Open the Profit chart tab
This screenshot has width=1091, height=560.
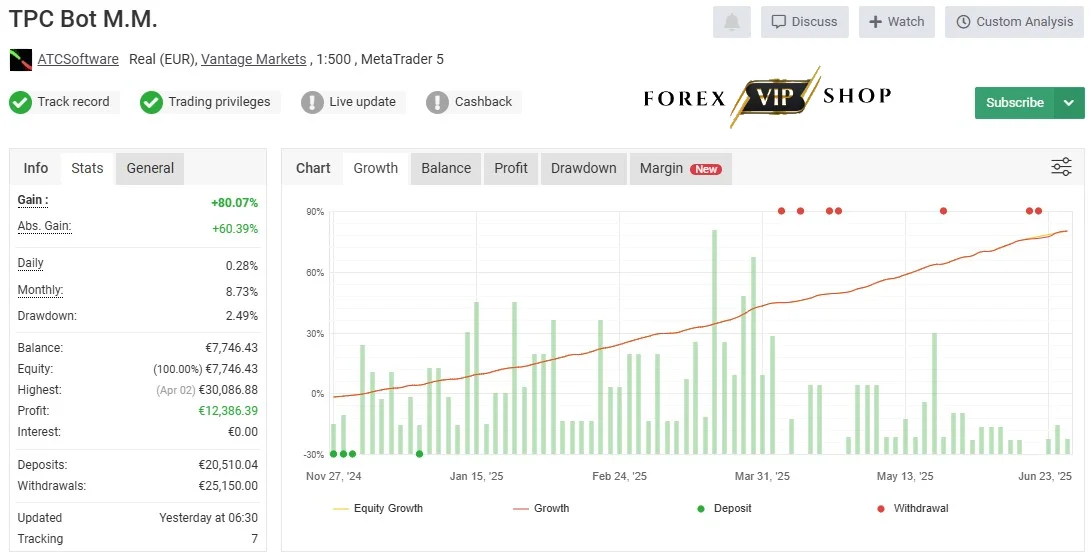pyautogui.click(x=511, y=168)
